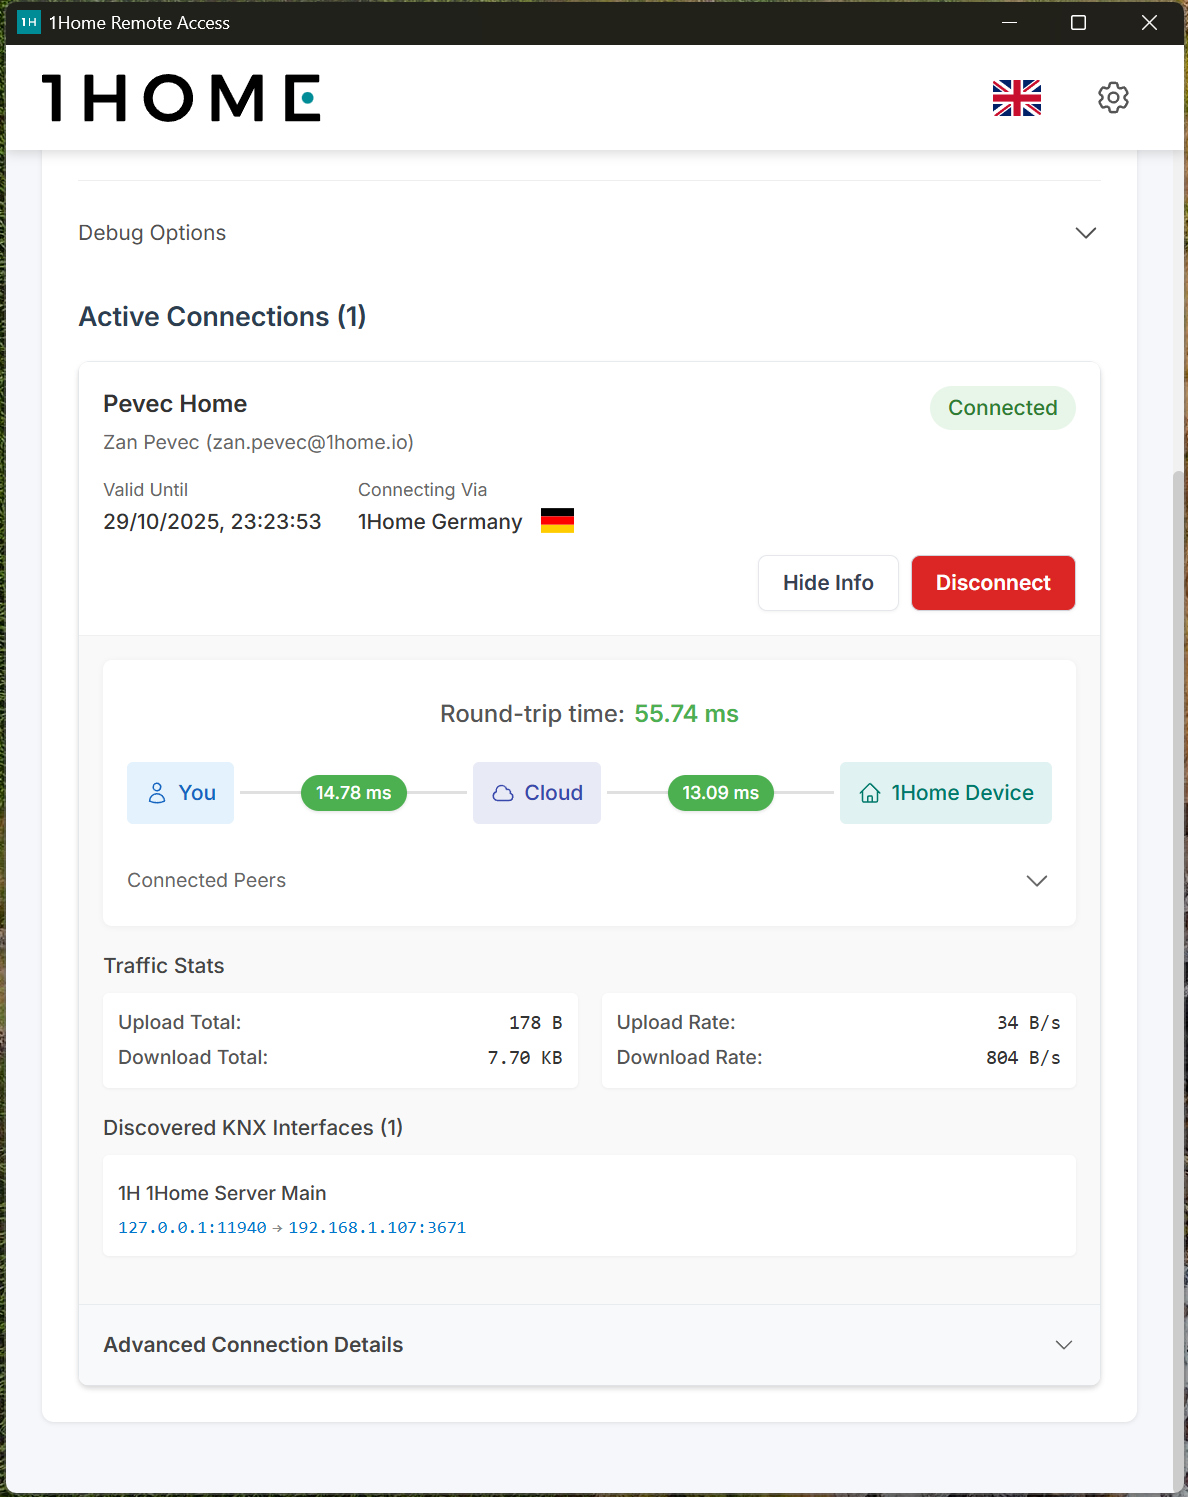Screen dimensions: 1188x1497
Task: Click the German flag next to 1Home Germany
Action: pos(557,521)
